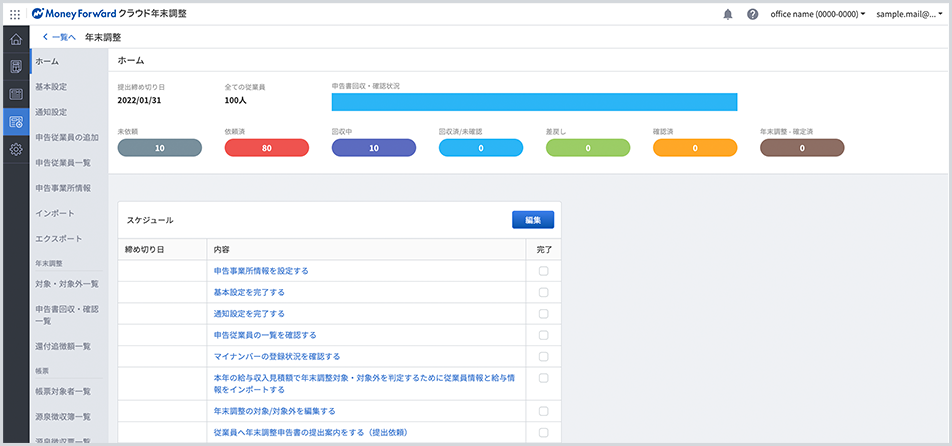Click the home icon in the dark sidebar
Screen dimensions: 952x446
tap(15, 40)
